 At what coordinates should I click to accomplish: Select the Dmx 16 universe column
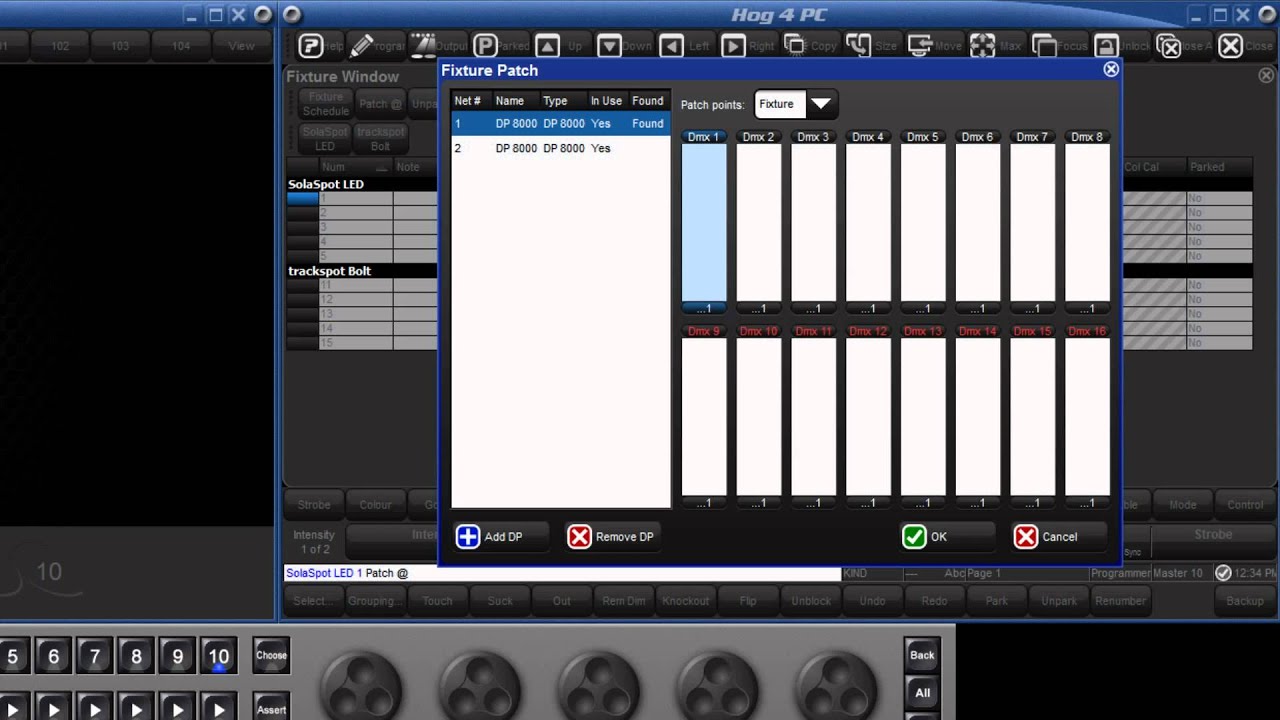(1087, 416)
